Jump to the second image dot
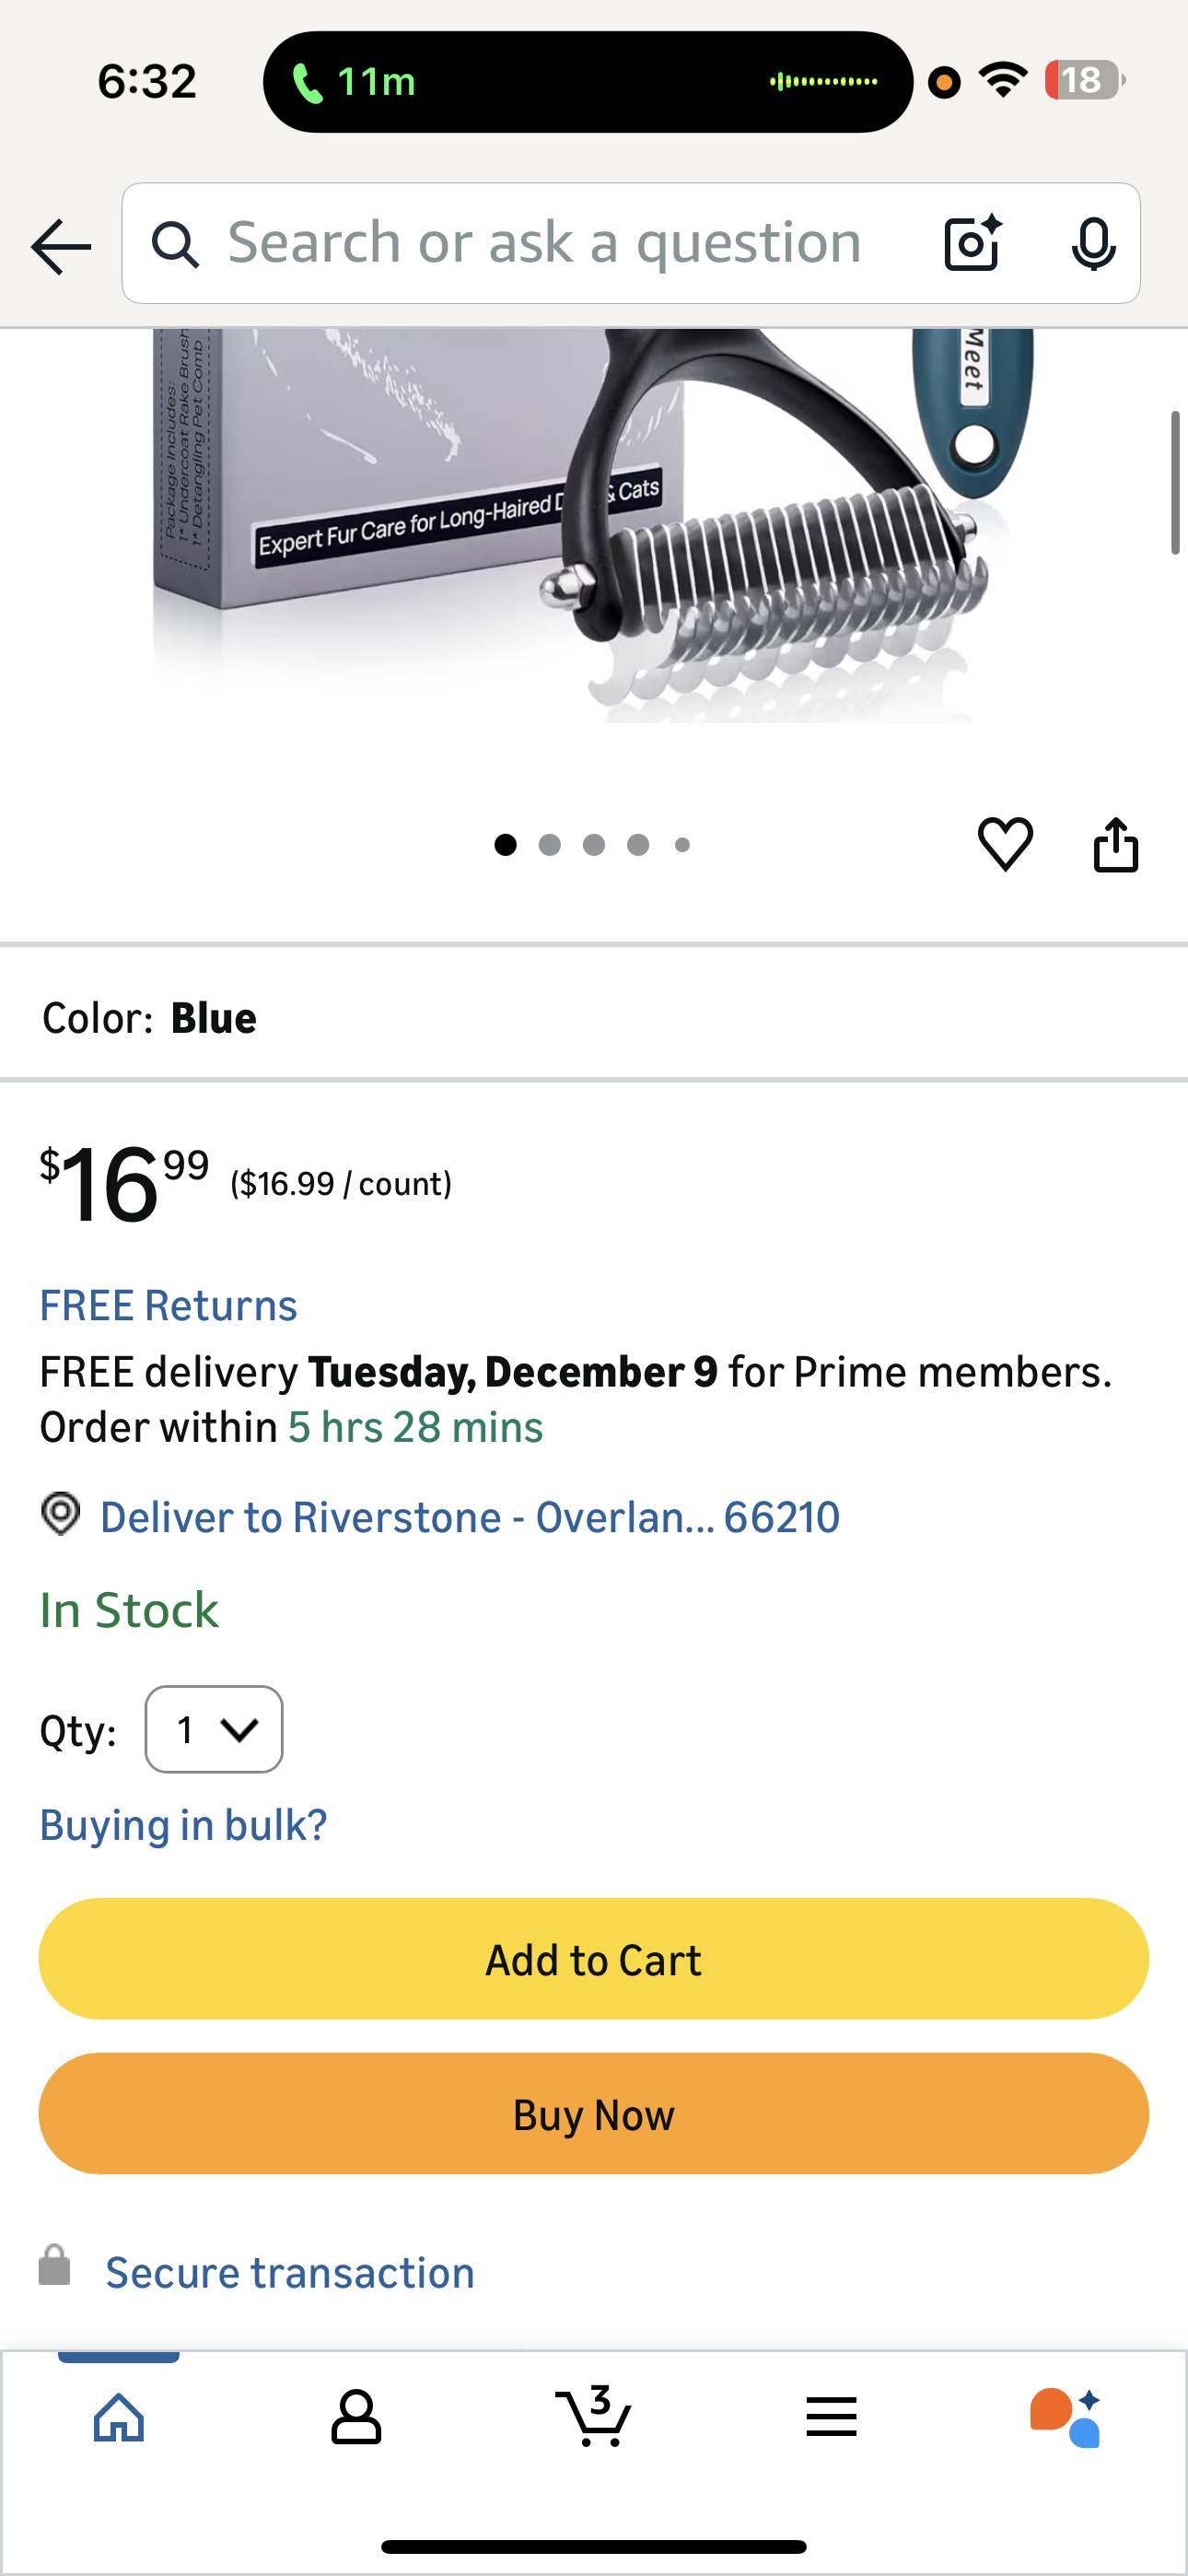Image resolution: width=1188 pixels, height=2576 pixels. point(550,845)
